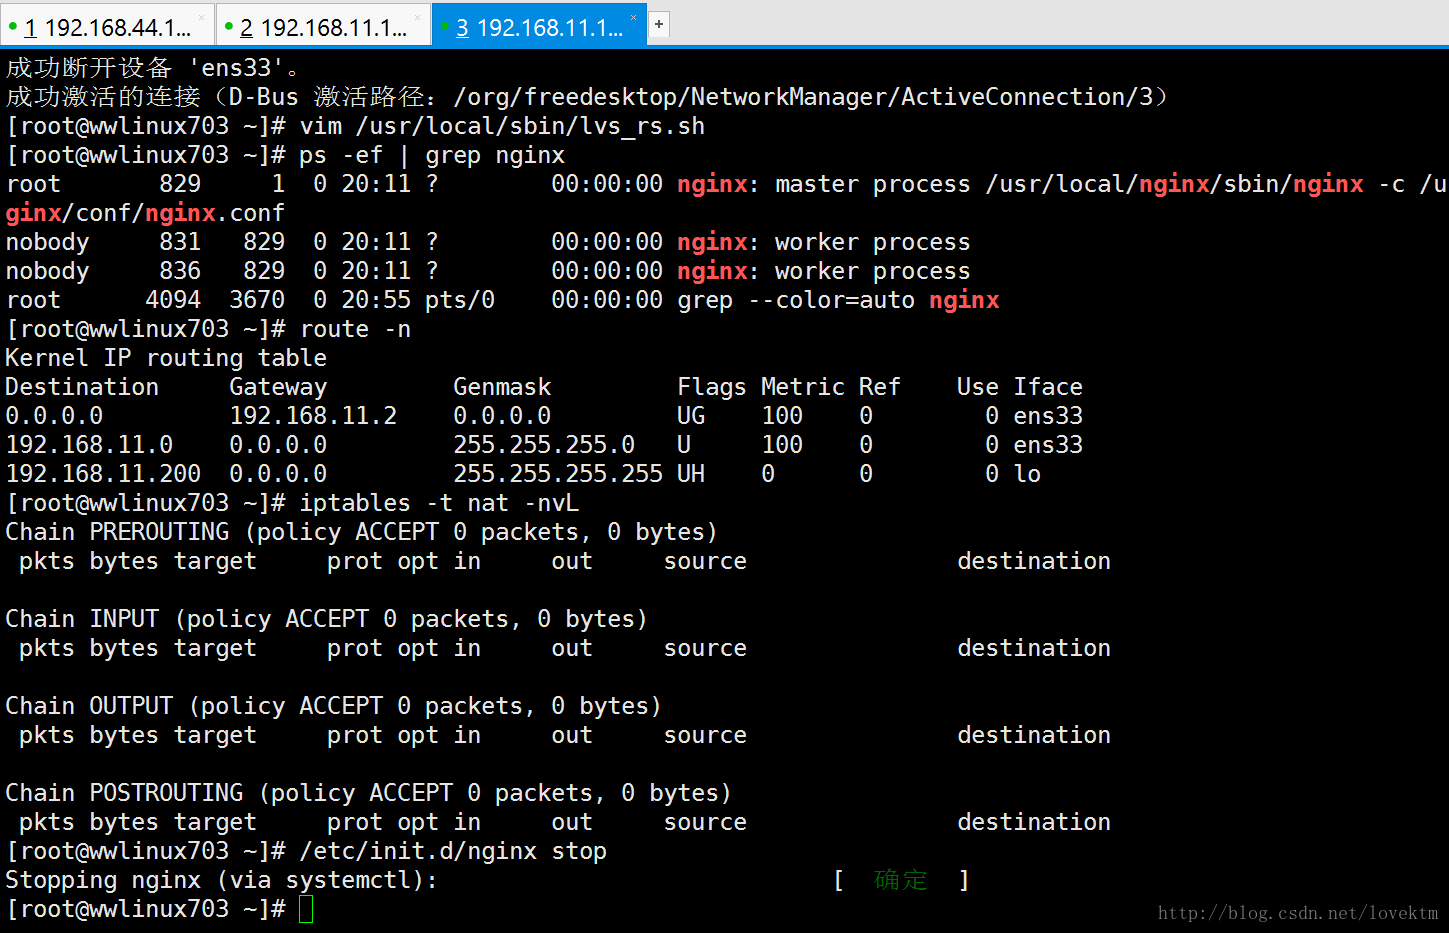Click the 'vim /usr/local/sbin/lvs_rs.sh' command text
Image resolution: width=1449 pixels, height=933 pixels.
[x=502, y=126]
